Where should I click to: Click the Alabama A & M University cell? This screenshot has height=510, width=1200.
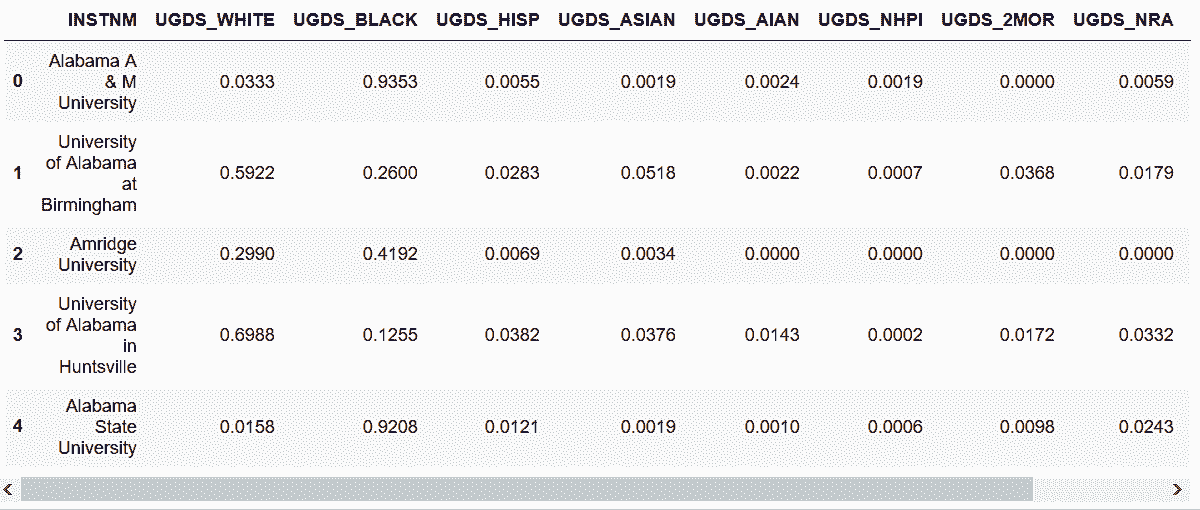93,82
